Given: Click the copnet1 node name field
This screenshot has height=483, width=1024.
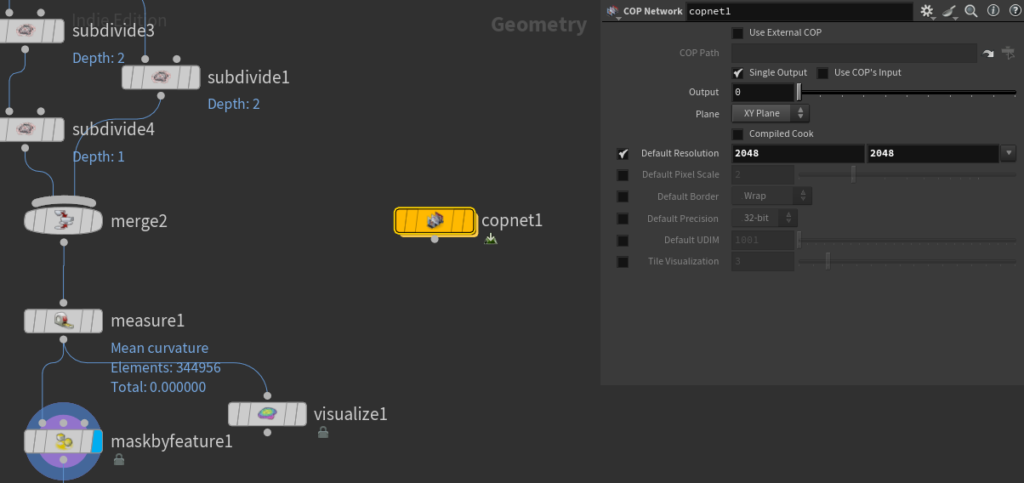Looking at the screenshot, I should pos(798,11).
